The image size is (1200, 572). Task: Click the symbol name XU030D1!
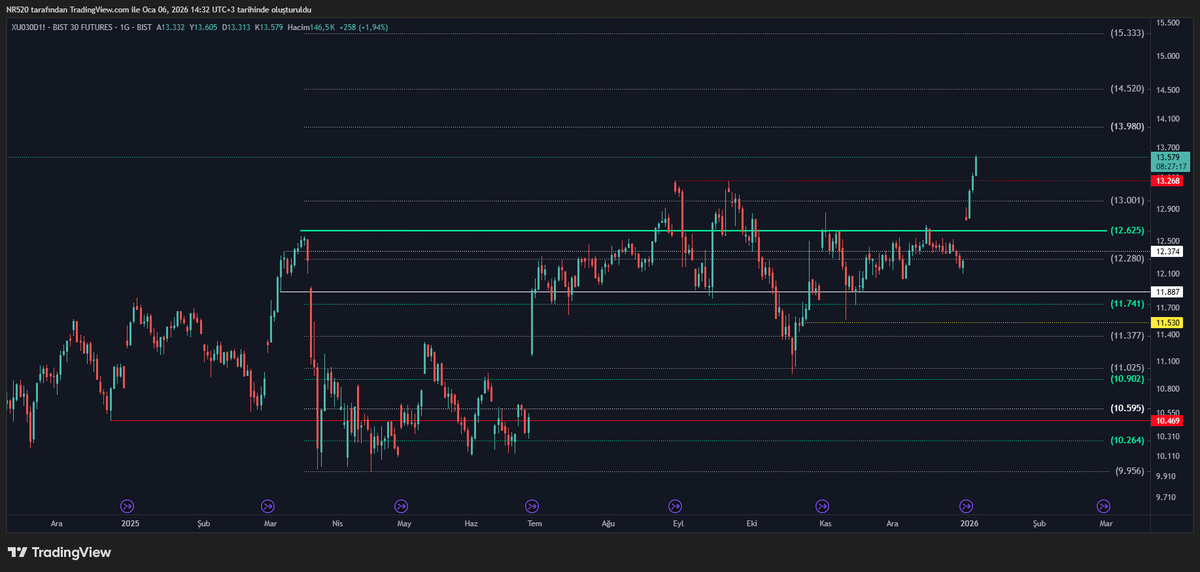tap(28, 27)
